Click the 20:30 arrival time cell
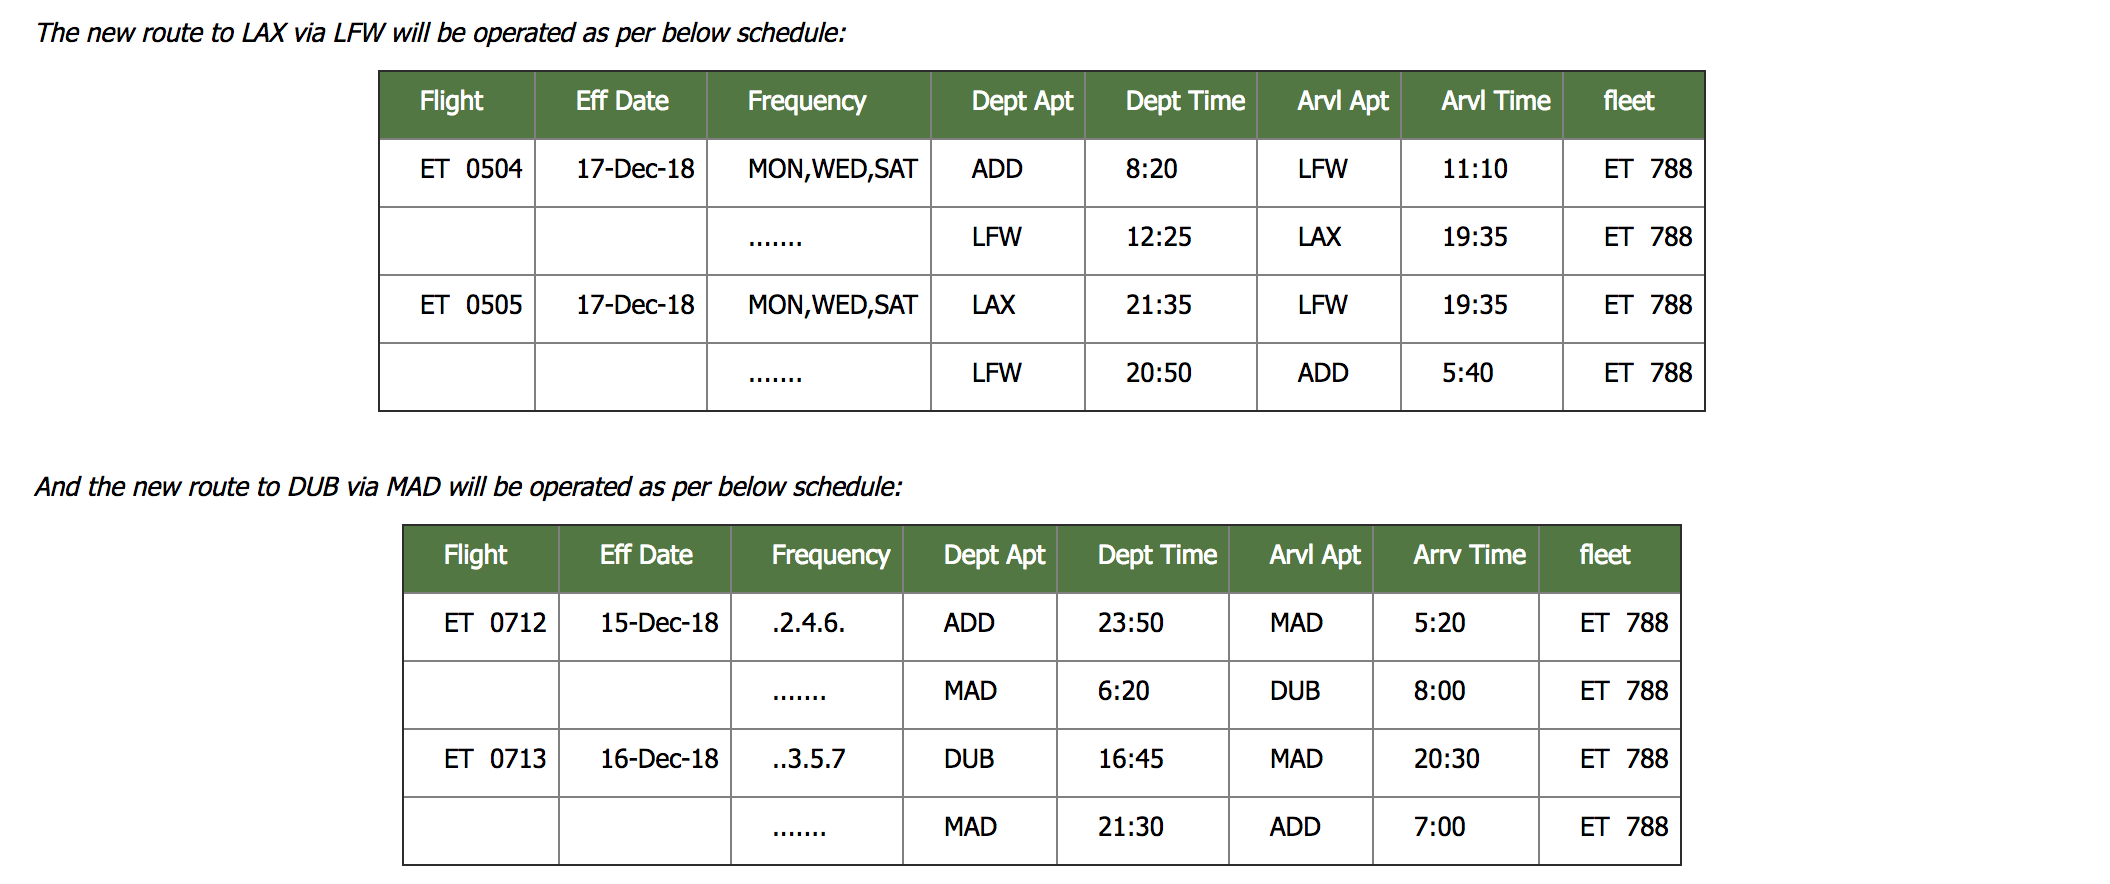The width and height of the screenshot is (2110, 884). [x=1446, y=759]
